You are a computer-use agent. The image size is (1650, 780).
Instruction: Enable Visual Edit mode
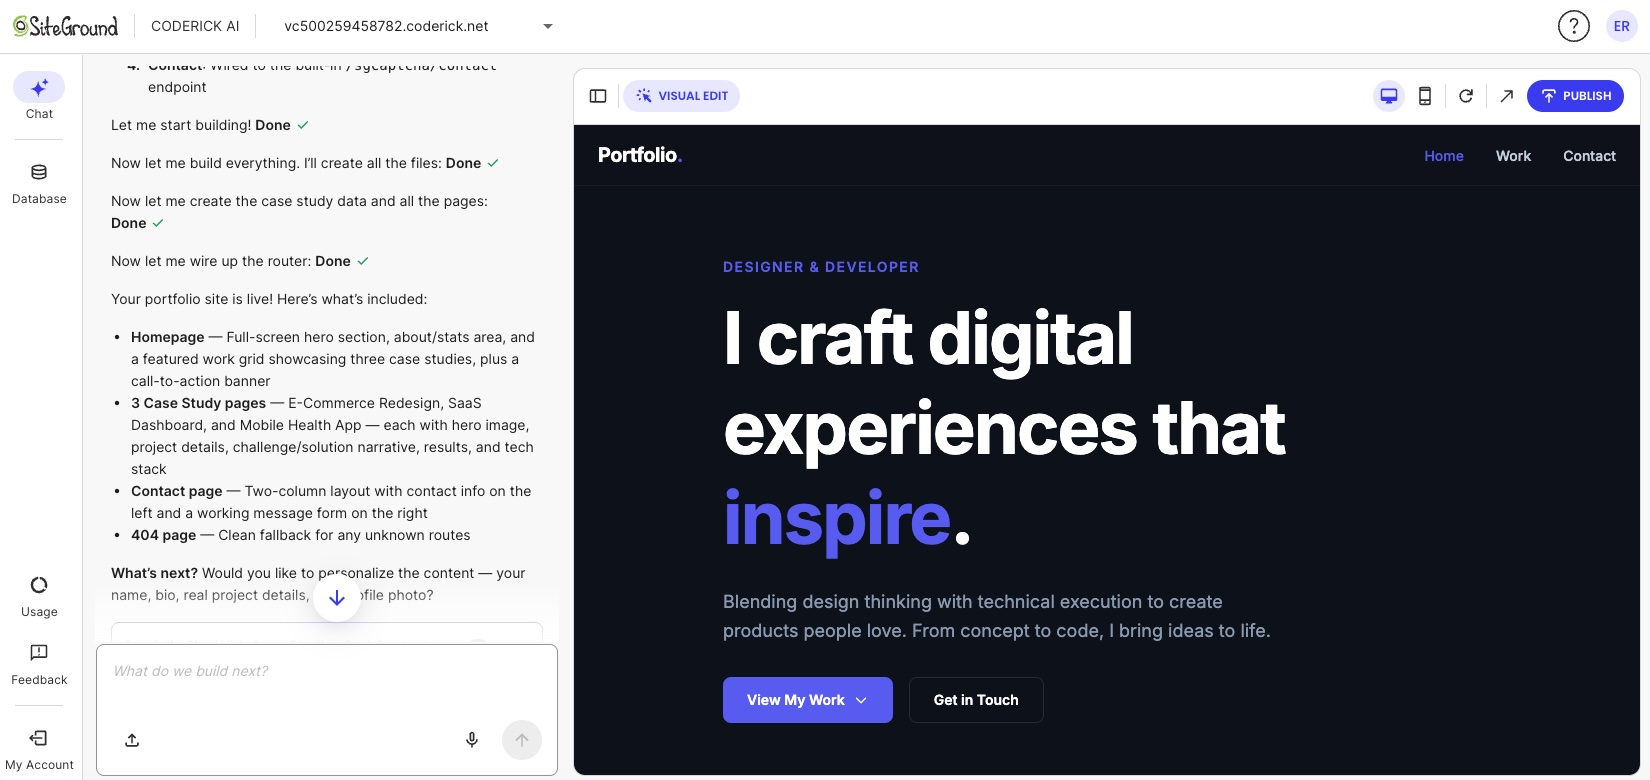point(682,96)
